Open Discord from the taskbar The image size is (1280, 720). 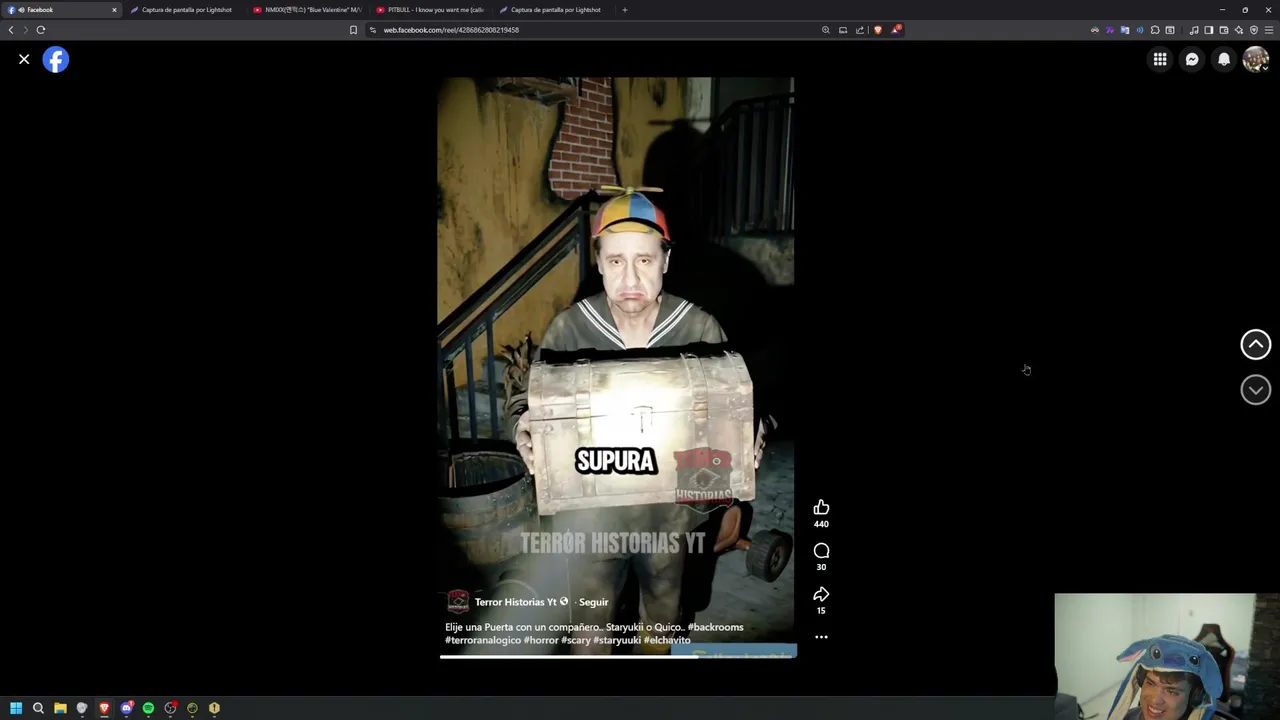[x=126, y=708]
